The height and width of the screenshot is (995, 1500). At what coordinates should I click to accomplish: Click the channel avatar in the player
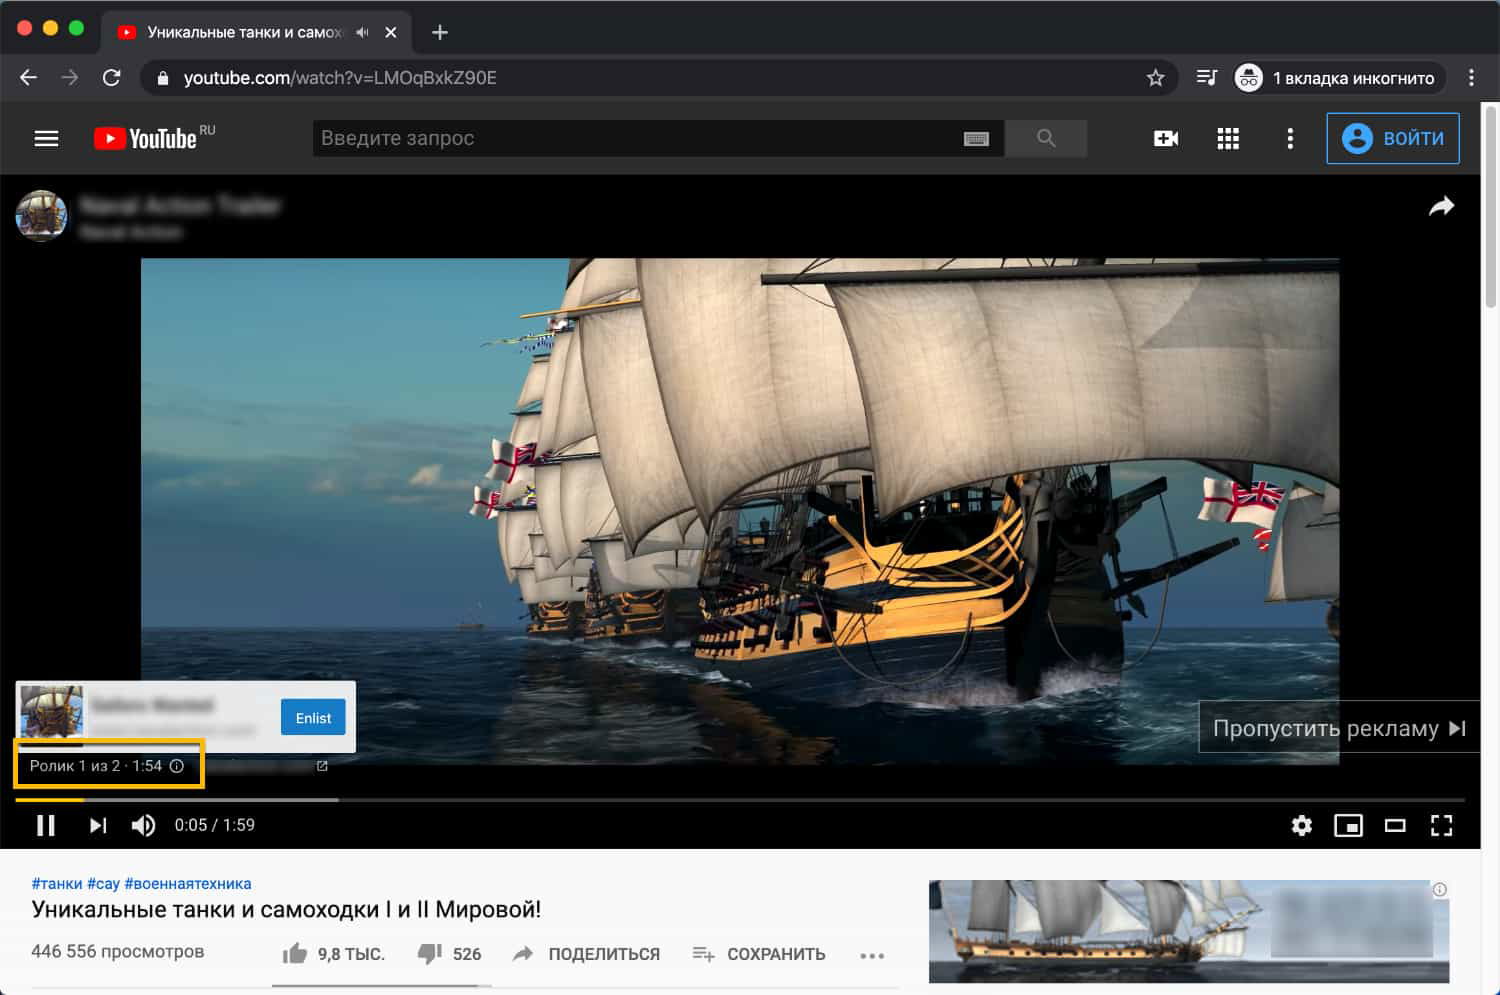click(x=41, y=216)
